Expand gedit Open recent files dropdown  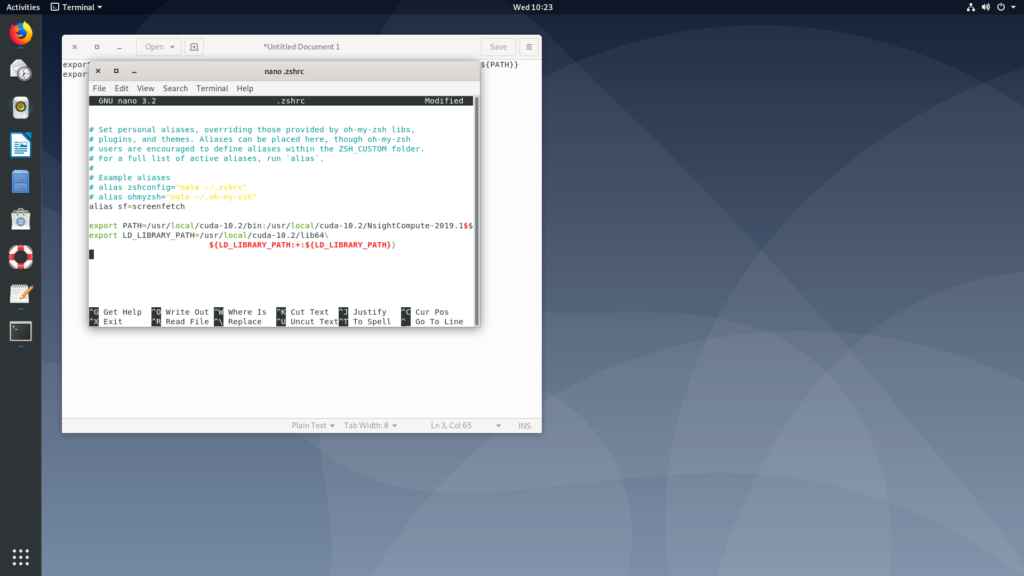[159, 47]
